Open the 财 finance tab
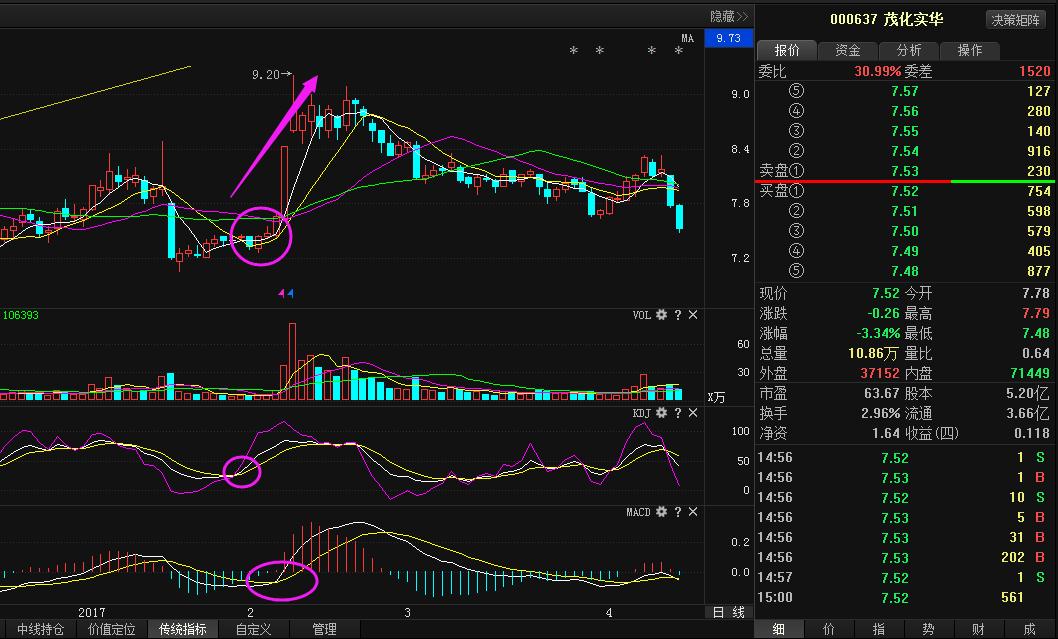Screen dimensions: 1058x639 979,630
